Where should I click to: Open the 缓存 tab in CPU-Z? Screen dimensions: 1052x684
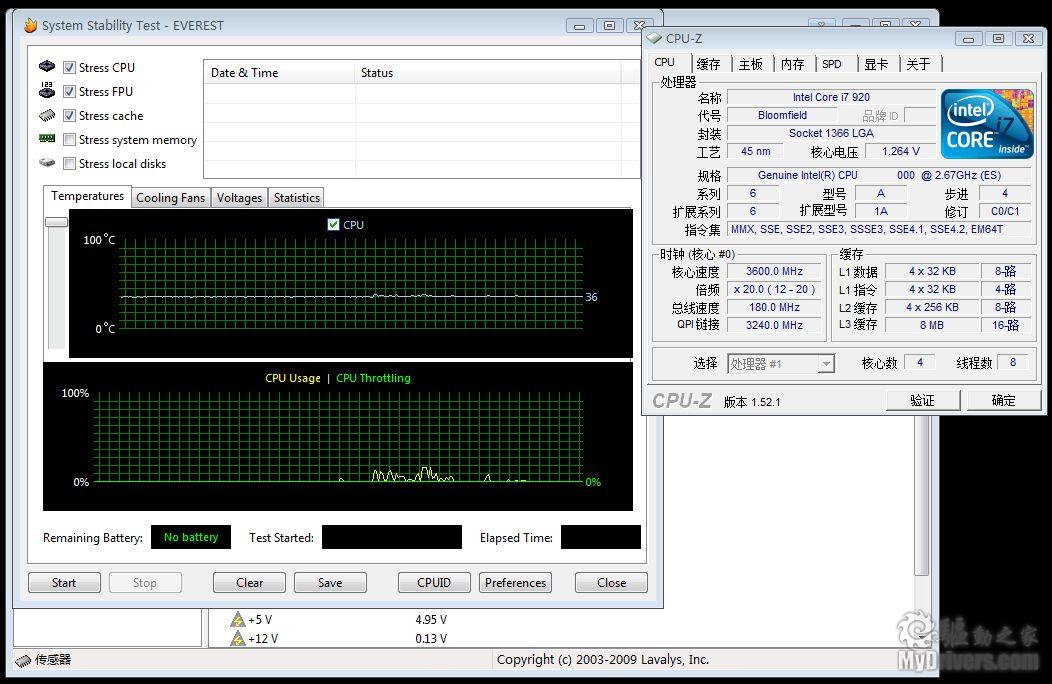(x=708, y=64)
